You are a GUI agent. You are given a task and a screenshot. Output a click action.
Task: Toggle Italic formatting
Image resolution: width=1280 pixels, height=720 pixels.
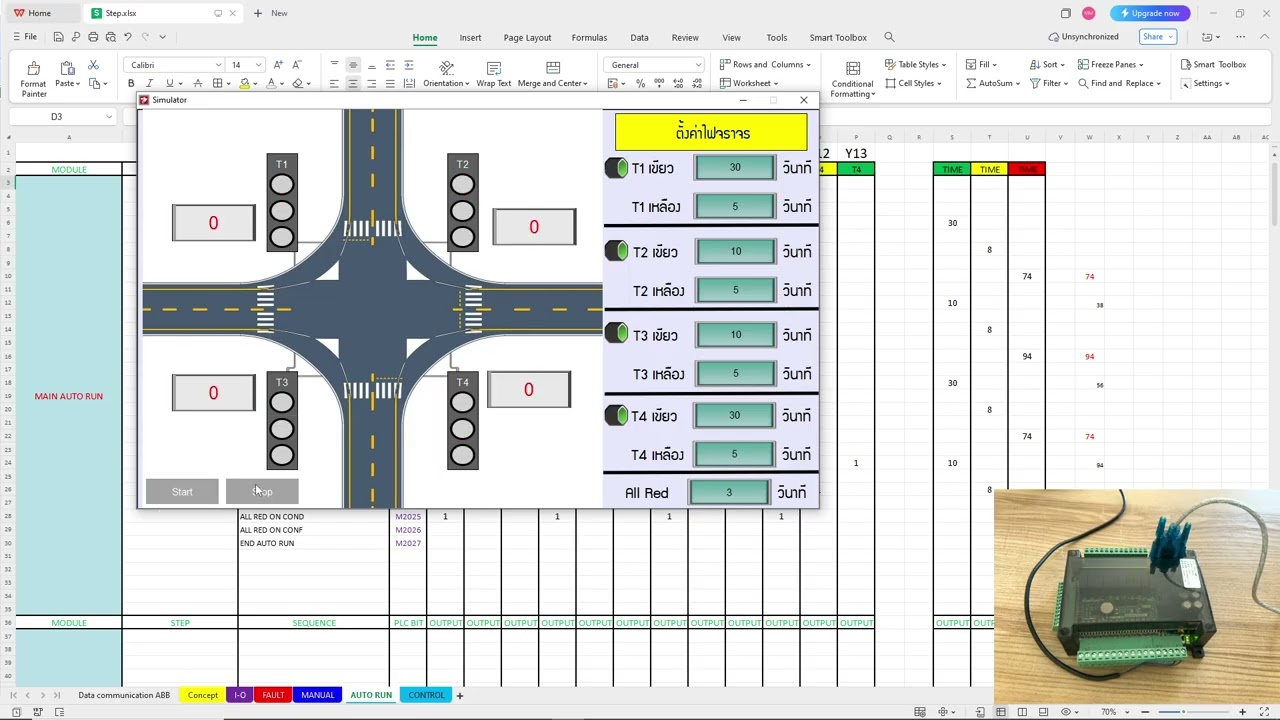149,83
